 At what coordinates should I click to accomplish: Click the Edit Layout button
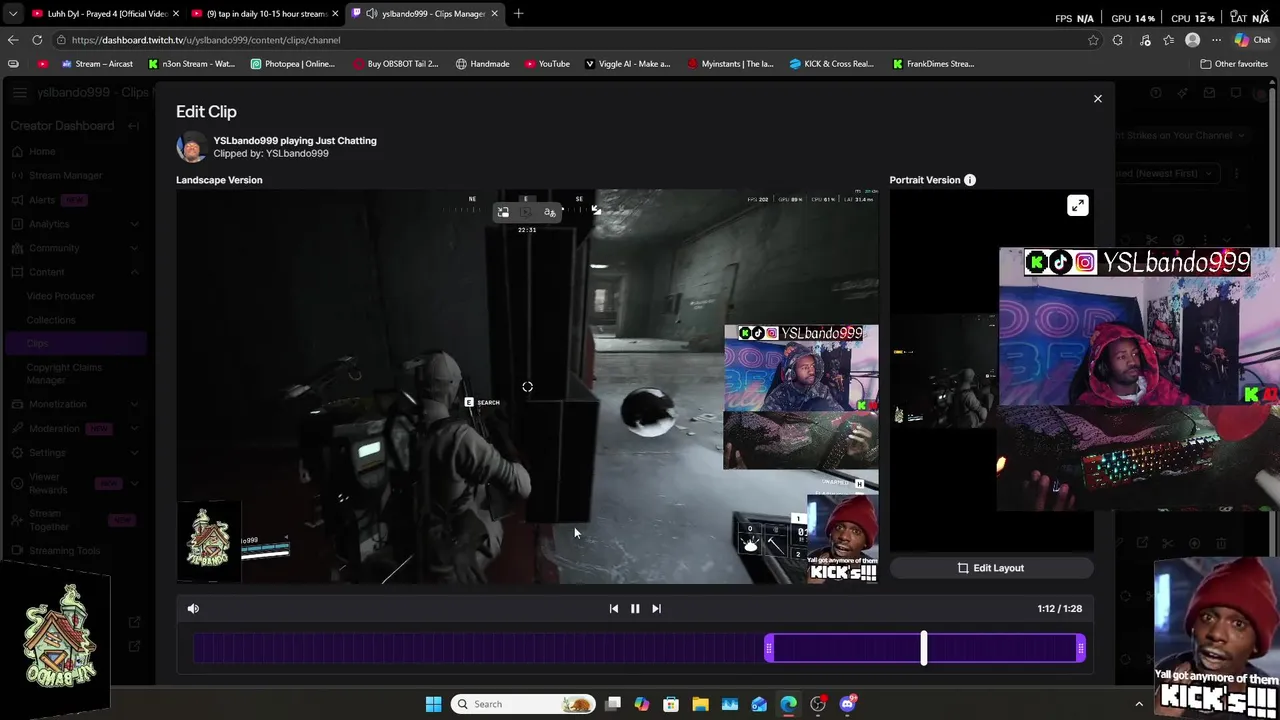pos(991,568)
